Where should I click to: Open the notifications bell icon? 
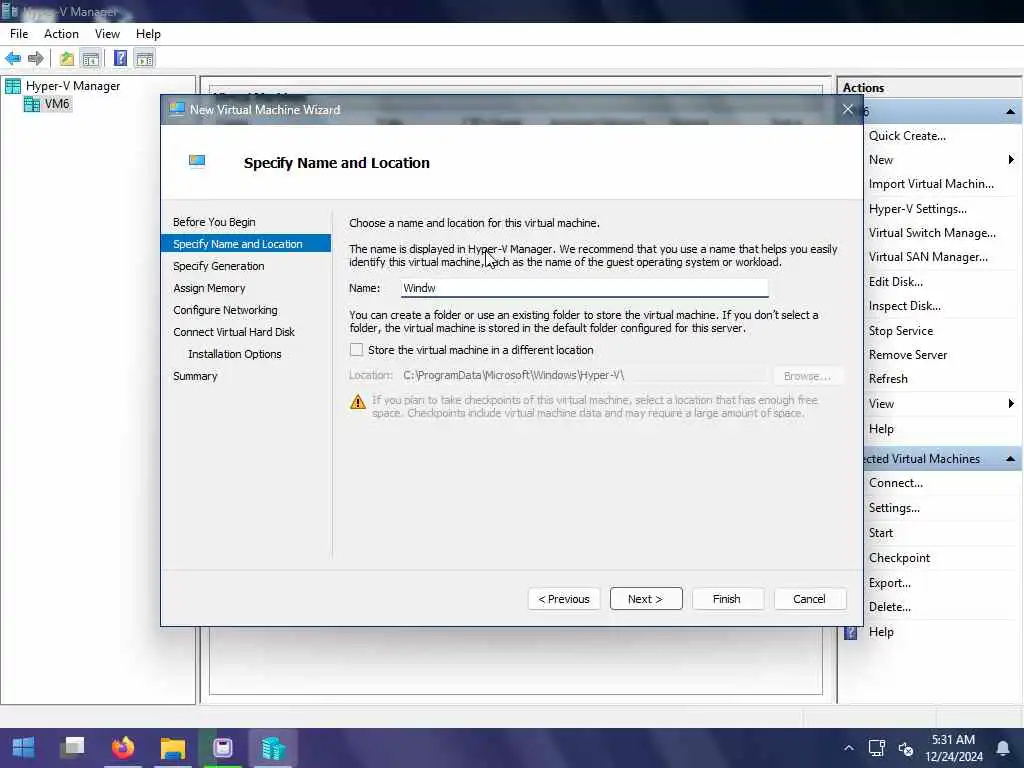1002,748
